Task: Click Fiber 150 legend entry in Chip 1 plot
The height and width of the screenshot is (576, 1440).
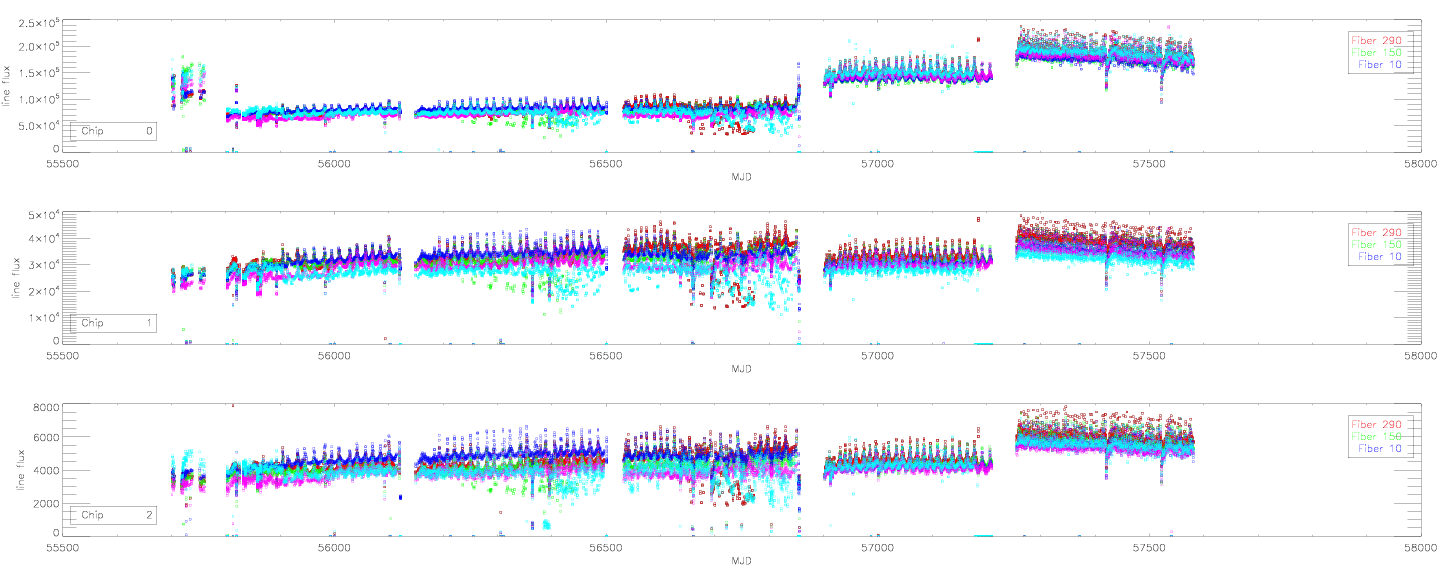Action: click(x=1382, y=245)
